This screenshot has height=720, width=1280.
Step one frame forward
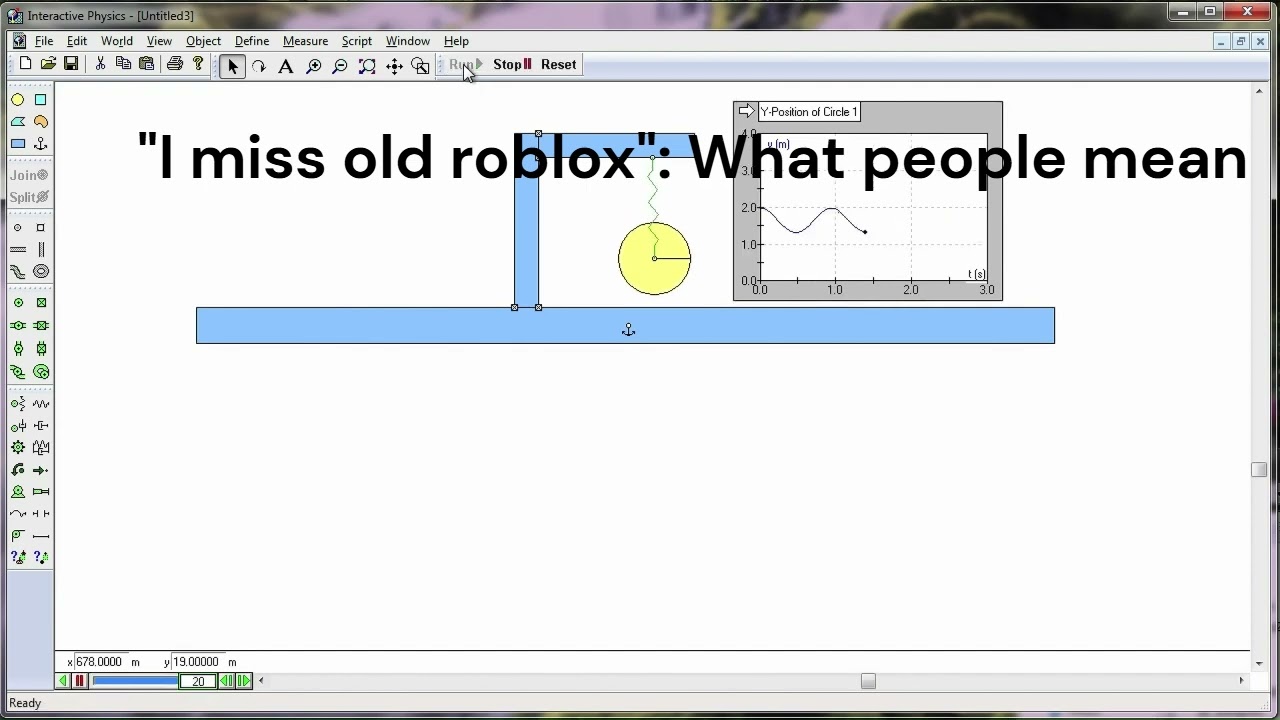pyautogui.click(x=244, y=681)
